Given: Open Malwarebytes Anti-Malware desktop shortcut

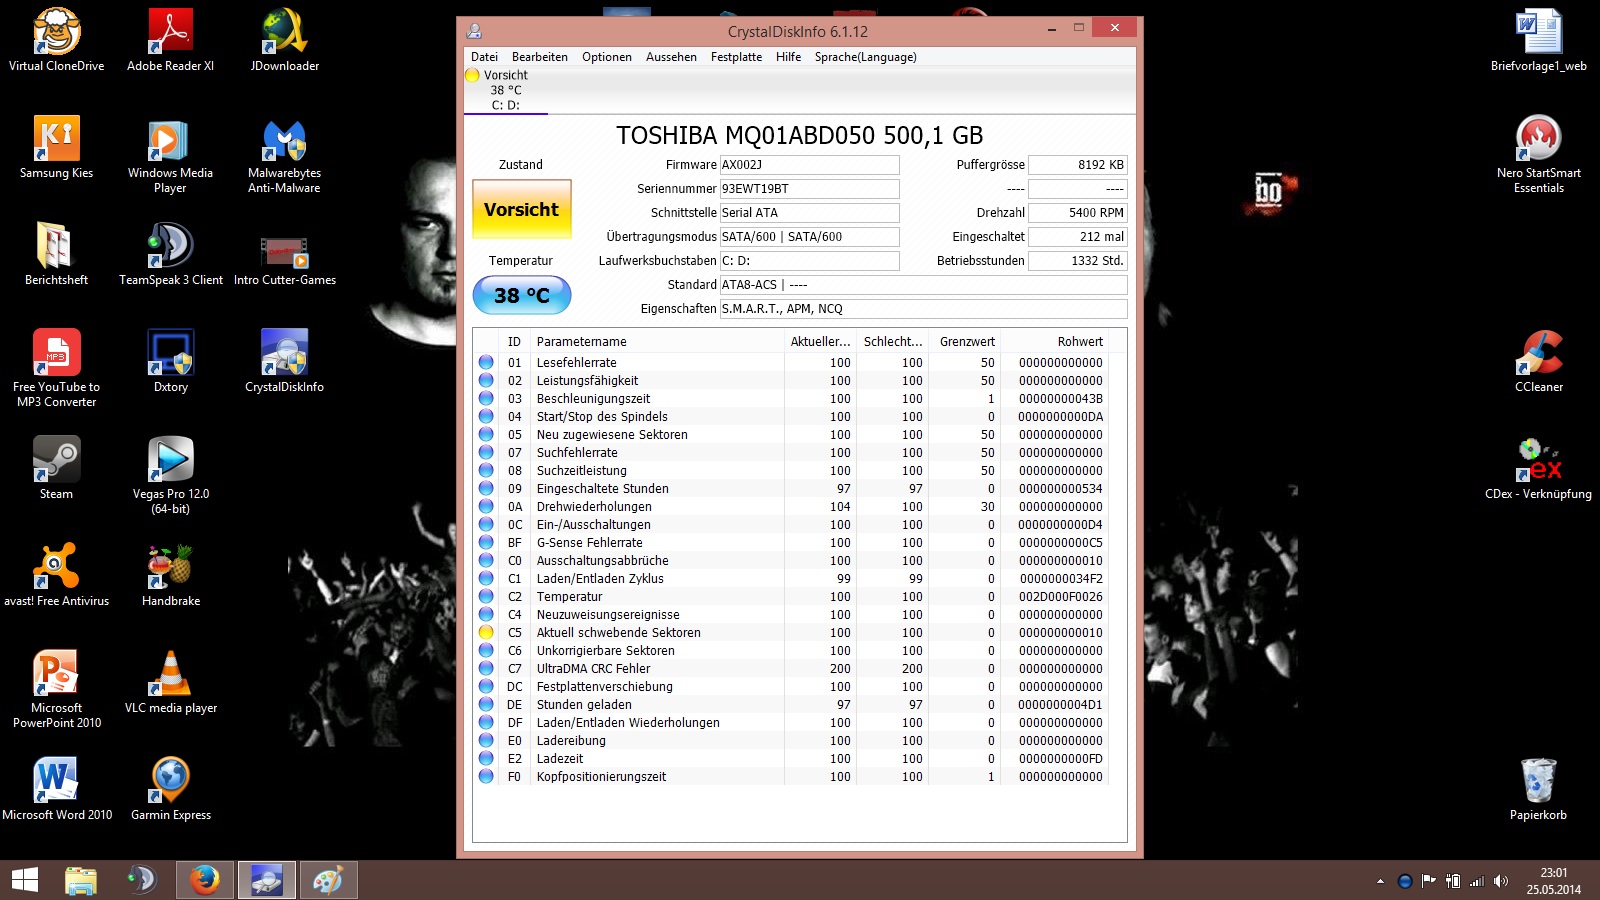Looking at the screenshot, I should (285, 155).
